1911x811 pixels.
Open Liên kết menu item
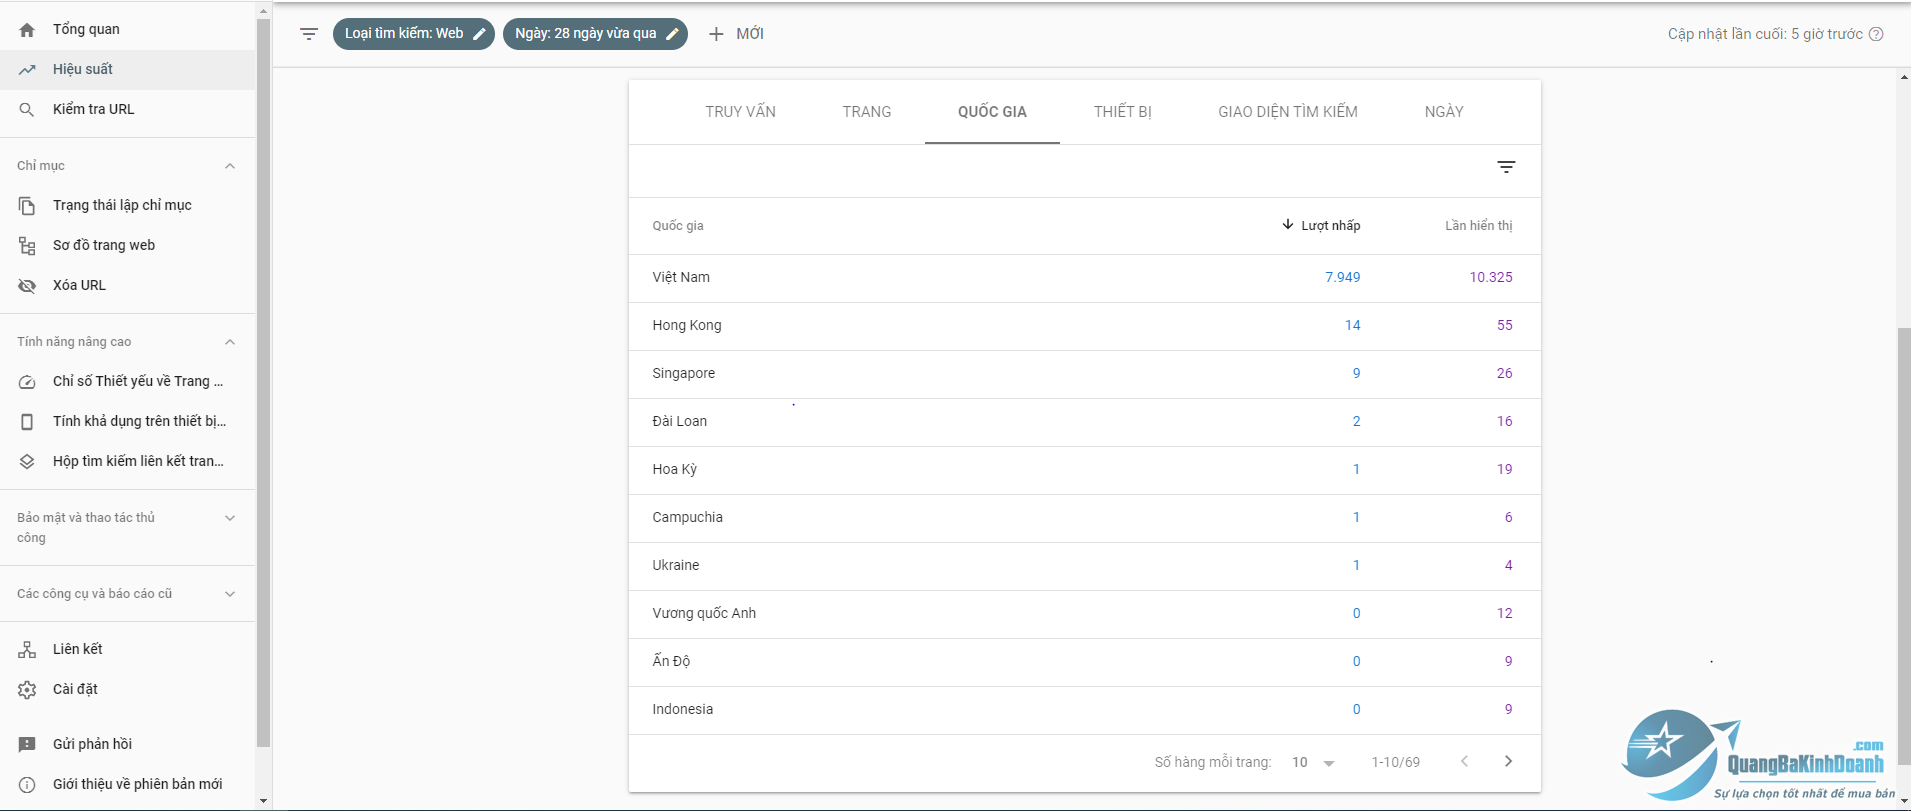click(x=128, y=649)
